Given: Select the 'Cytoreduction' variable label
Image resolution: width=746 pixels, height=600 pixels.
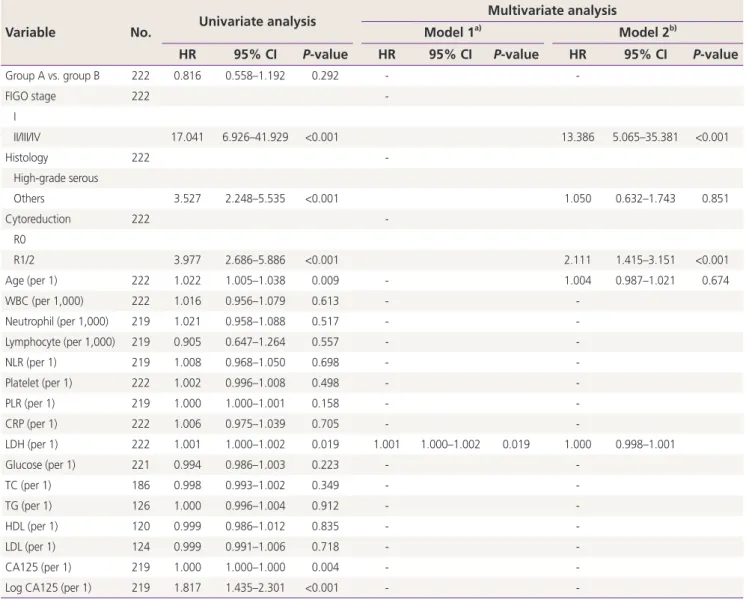Looking at the screenshot, I should pos(38,219).
